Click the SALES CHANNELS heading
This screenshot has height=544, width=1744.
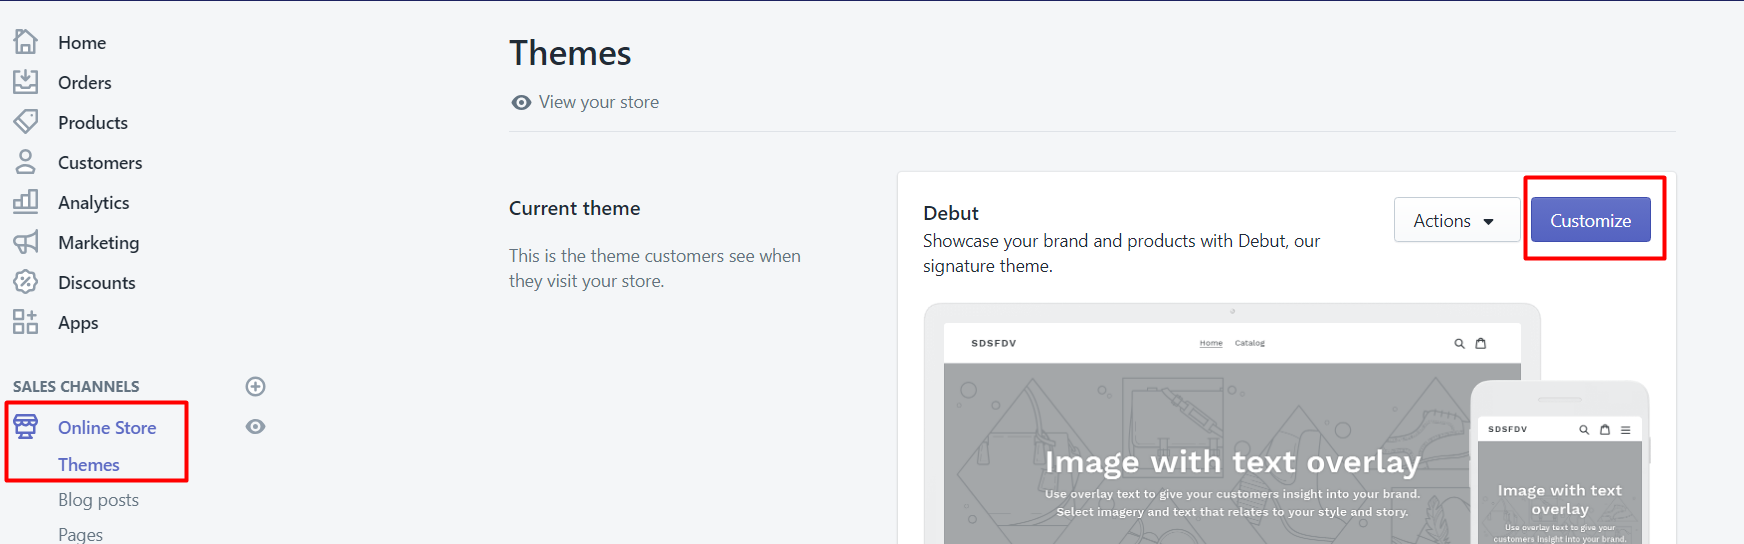(76, 386)
